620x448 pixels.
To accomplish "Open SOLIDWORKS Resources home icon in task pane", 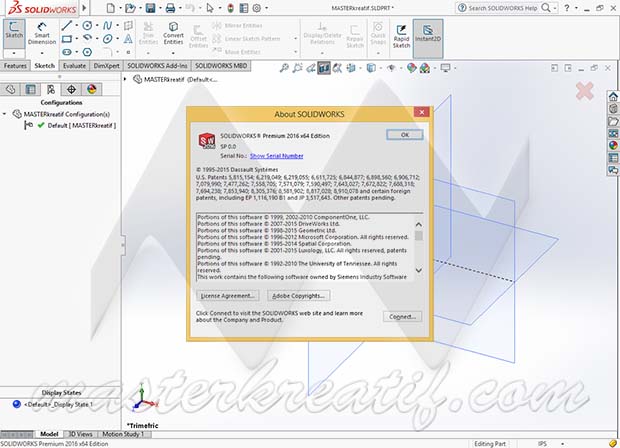I will click(613, 96).
